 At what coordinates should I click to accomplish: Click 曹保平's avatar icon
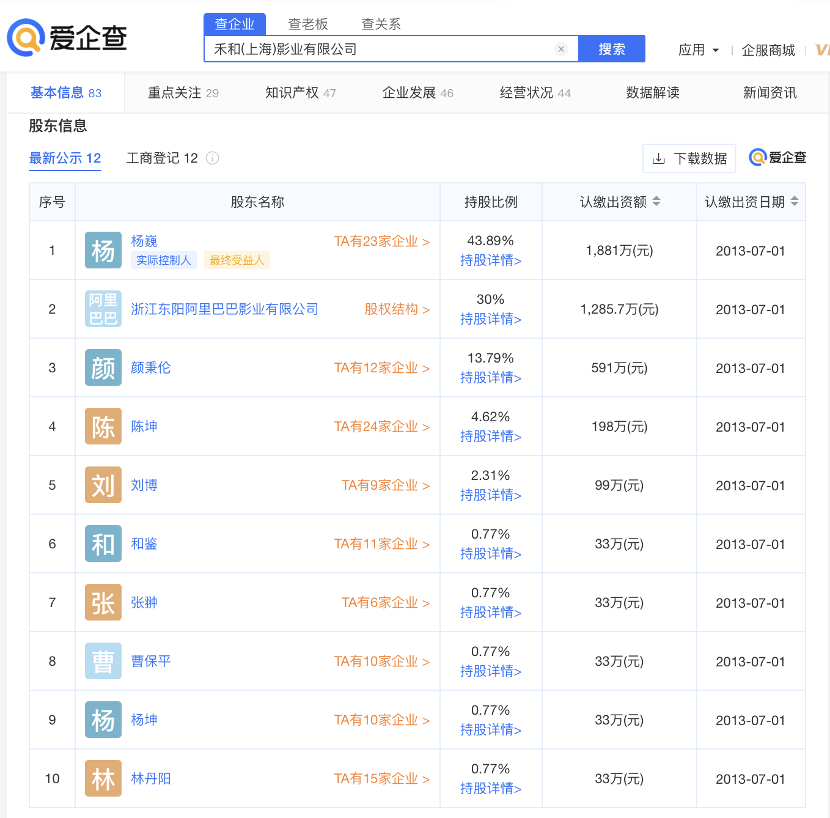(x=104, y=661)
